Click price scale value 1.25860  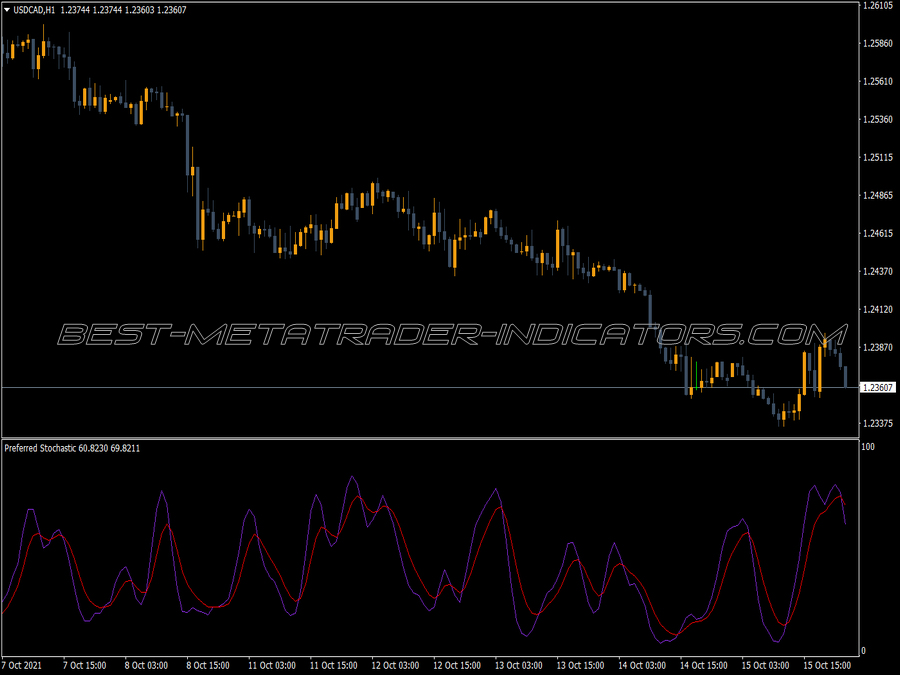click(878, 44)
